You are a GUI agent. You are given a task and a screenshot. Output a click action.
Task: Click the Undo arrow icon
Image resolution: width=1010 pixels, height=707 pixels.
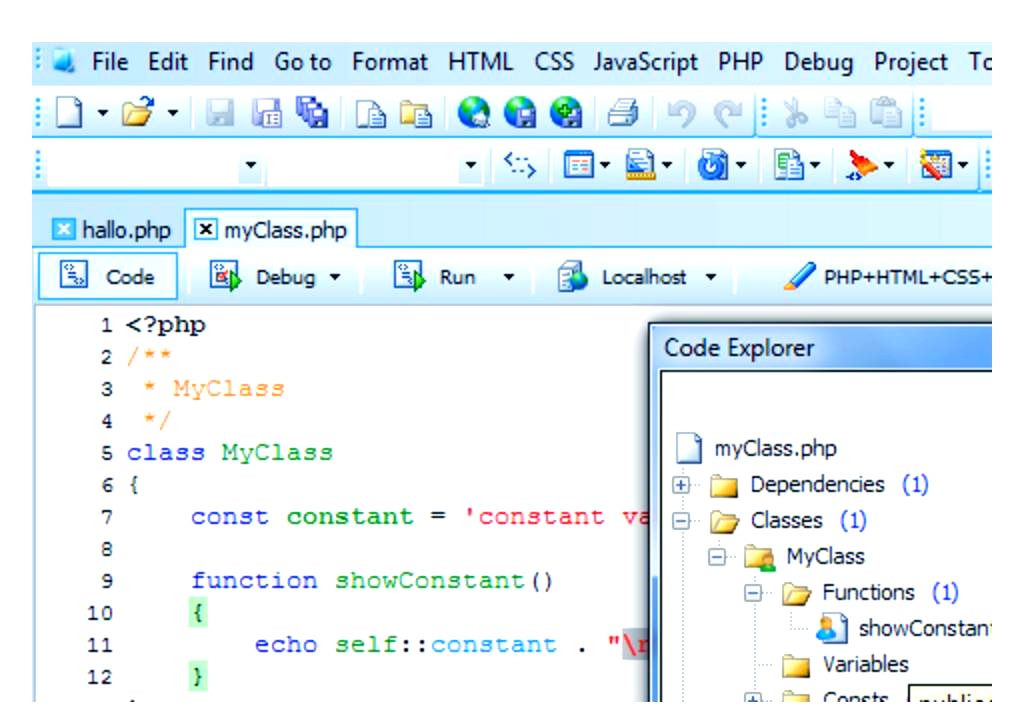coord(681,114)
